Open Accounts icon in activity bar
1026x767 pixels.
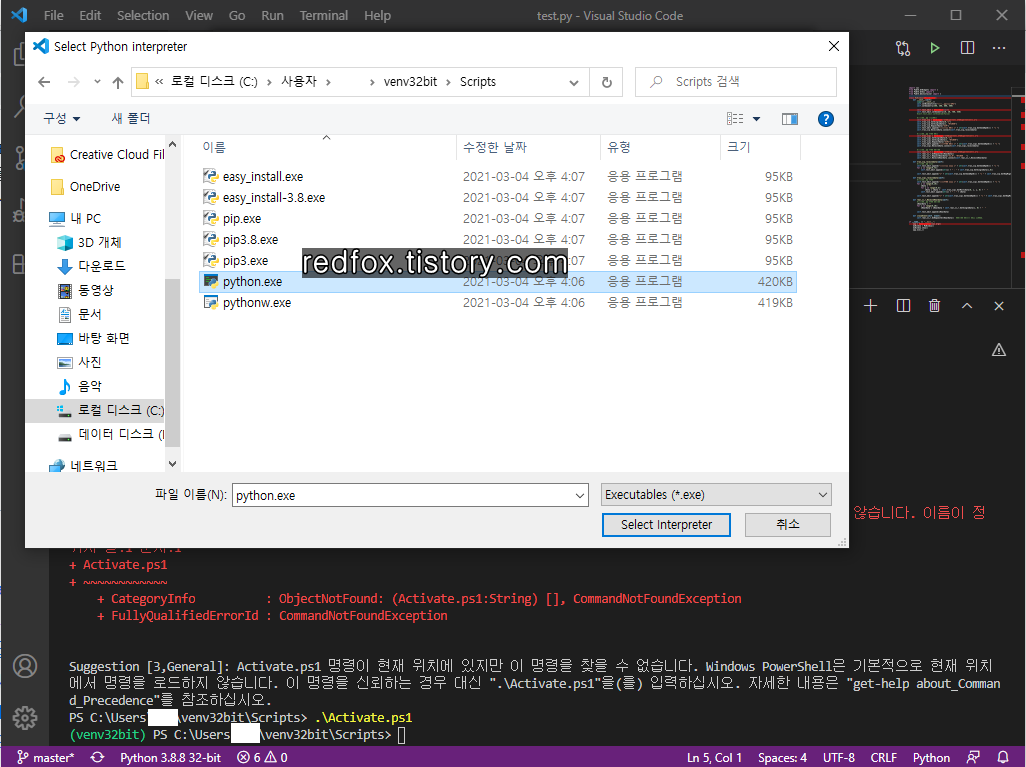[x=25, y=666]
